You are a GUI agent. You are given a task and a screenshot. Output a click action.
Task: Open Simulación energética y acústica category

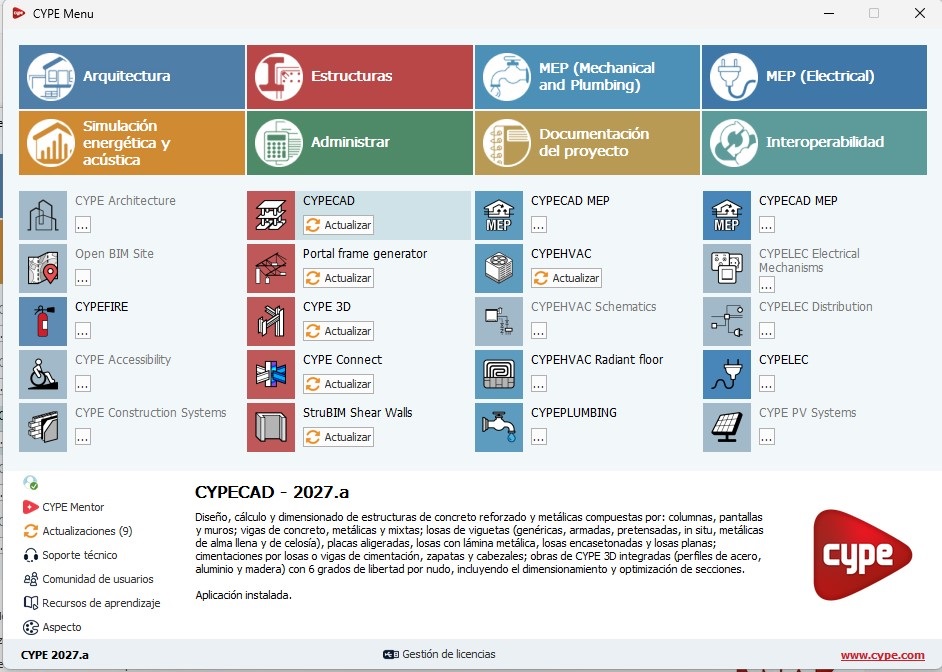pyautogui.click(x=132, y=143)
